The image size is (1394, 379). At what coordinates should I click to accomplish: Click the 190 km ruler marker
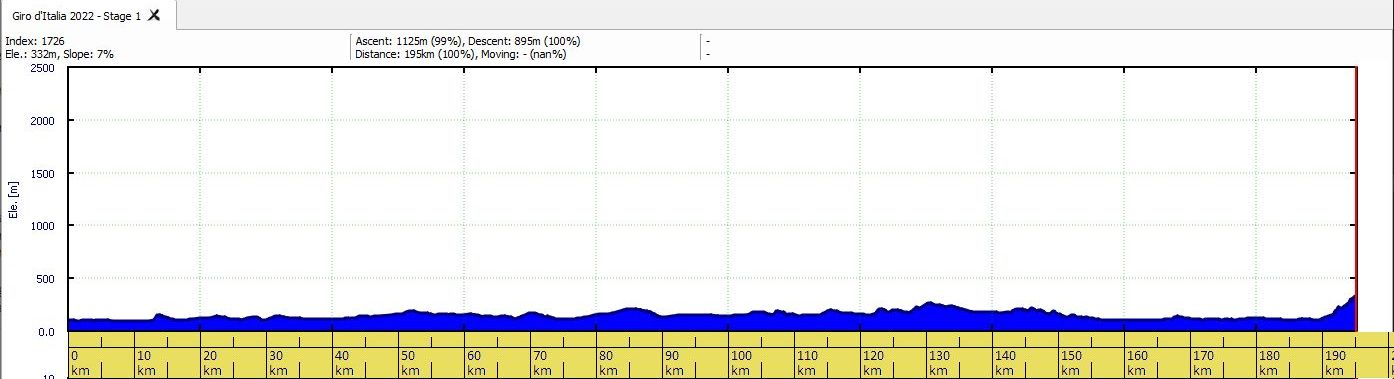[x=1335, y=363]
